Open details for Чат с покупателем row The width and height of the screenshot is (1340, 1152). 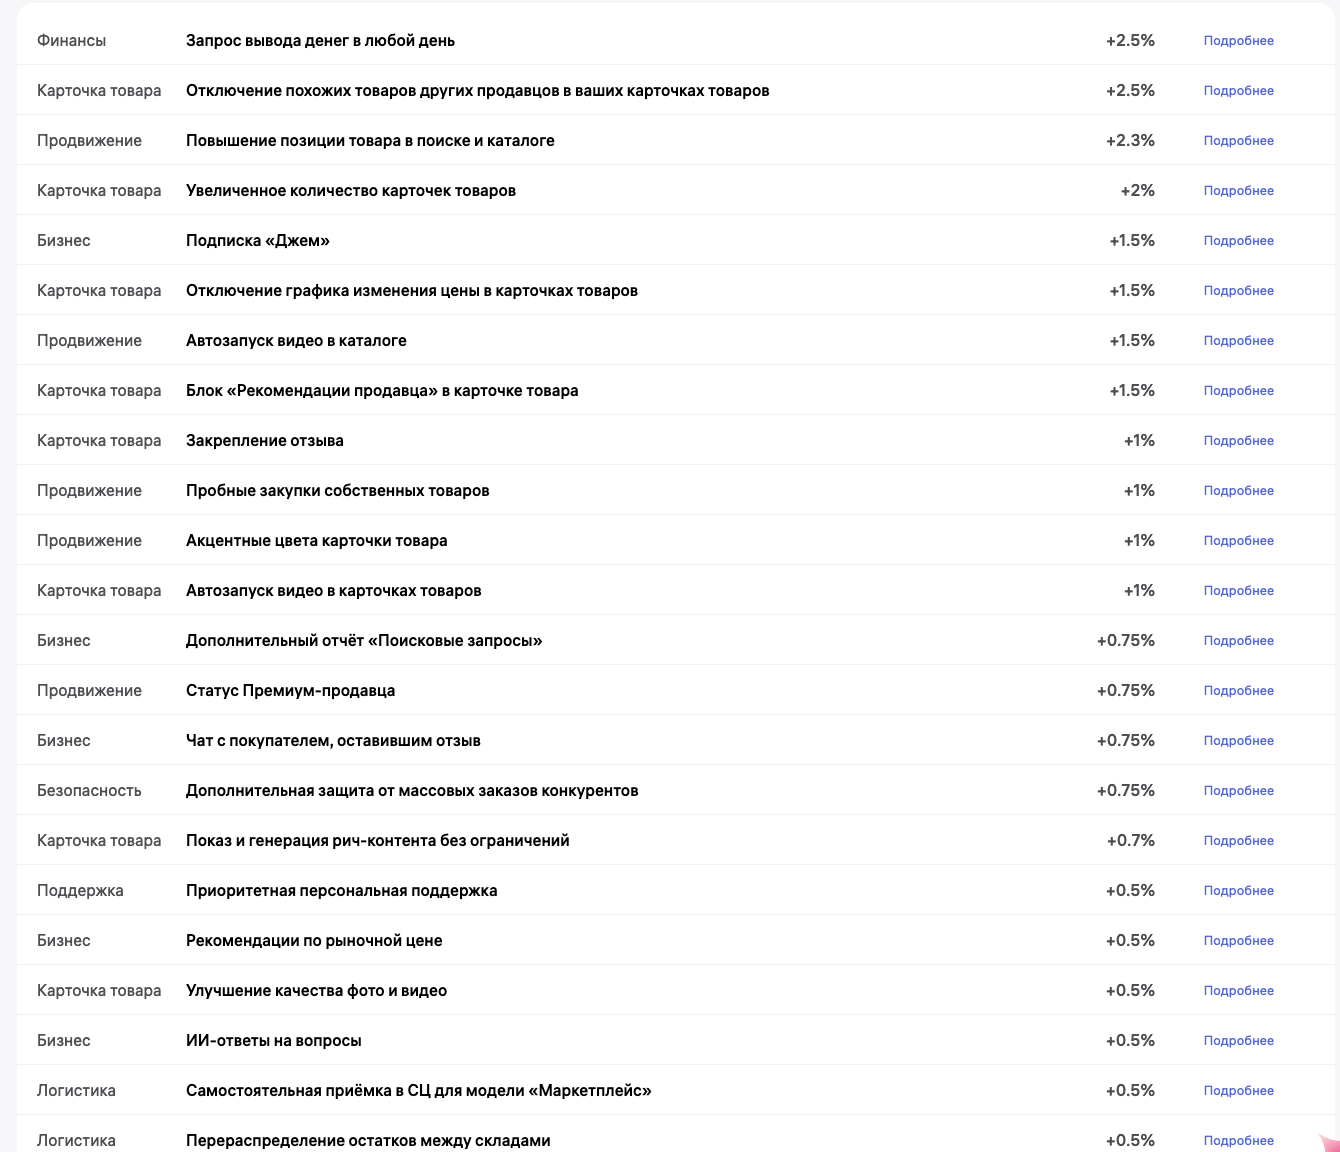click(x=1238, y=741)
